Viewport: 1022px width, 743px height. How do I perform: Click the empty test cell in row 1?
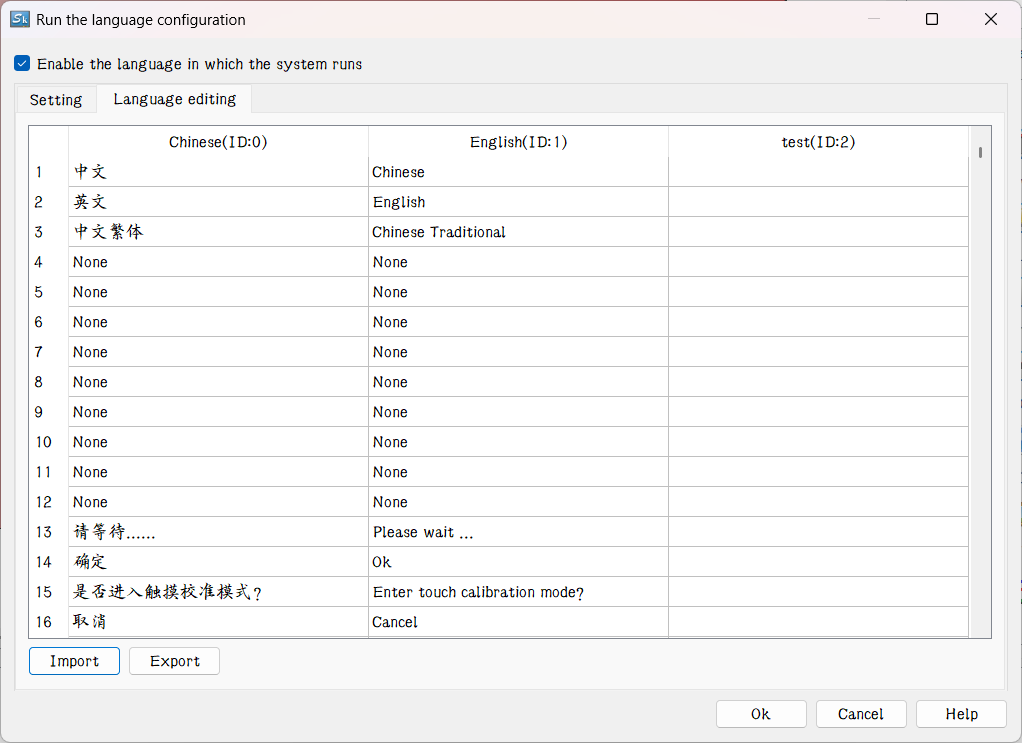coord(818,172)
